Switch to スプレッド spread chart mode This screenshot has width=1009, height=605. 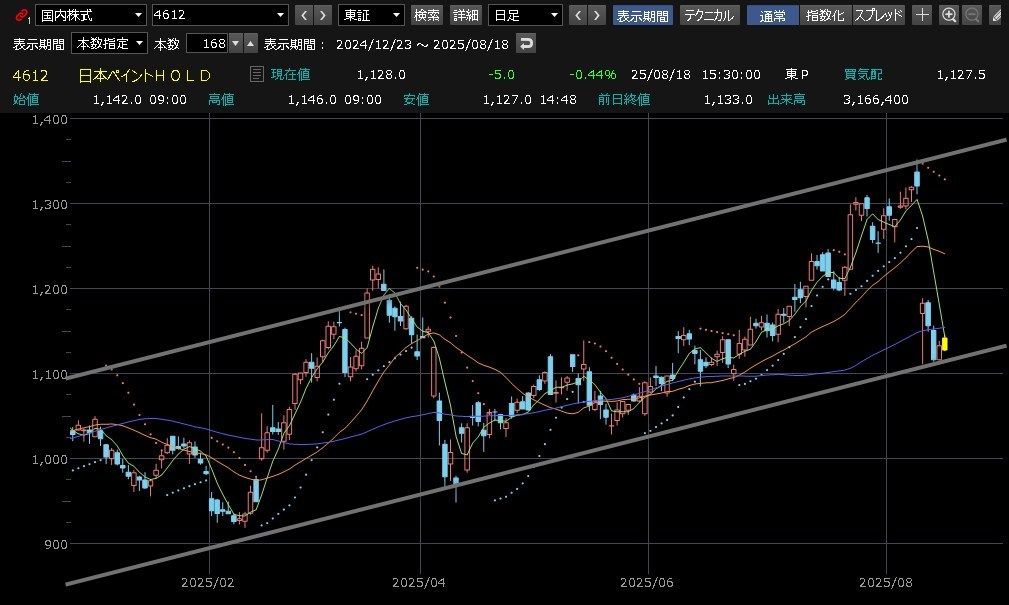[878, 15]
